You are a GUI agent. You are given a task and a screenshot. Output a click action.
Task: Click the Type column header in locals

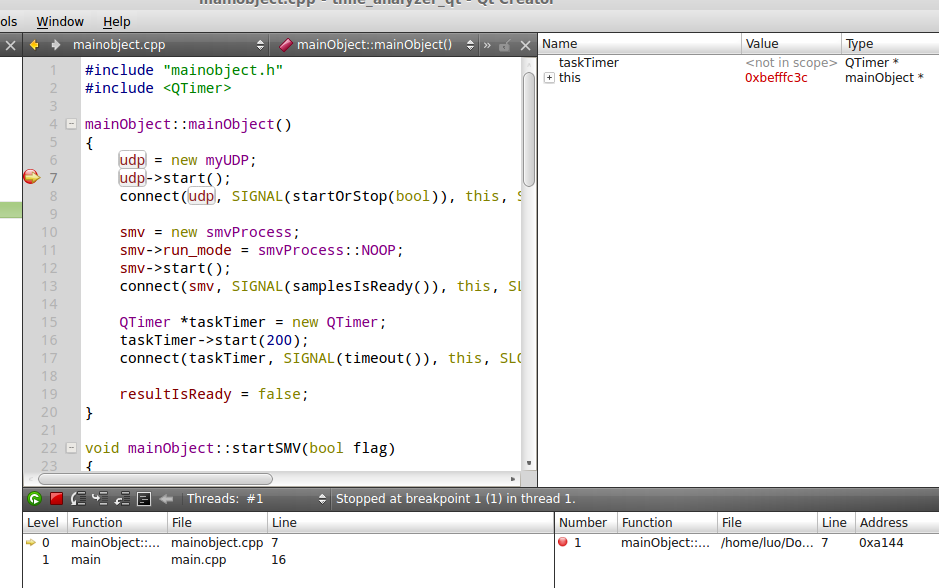[890, 44]
